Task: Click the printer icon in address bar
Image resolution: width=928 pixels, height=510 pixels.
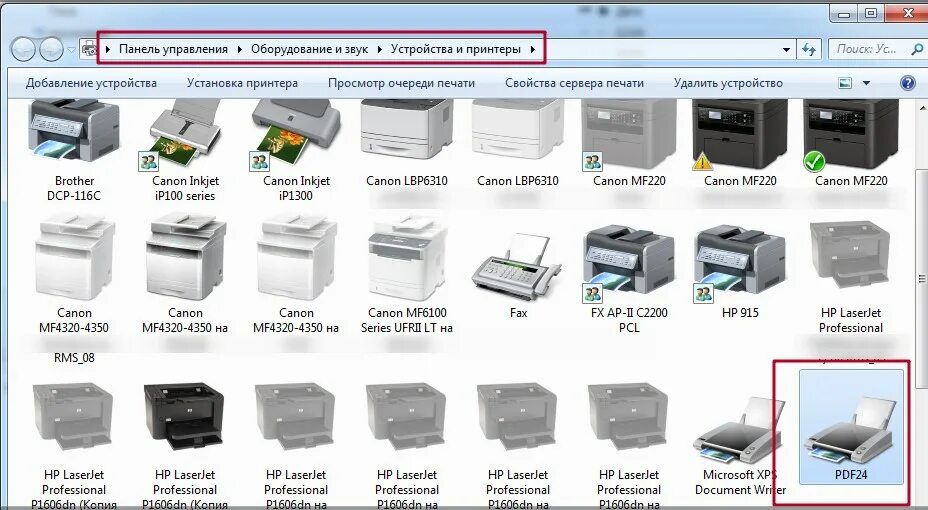Action: [90, 49]
